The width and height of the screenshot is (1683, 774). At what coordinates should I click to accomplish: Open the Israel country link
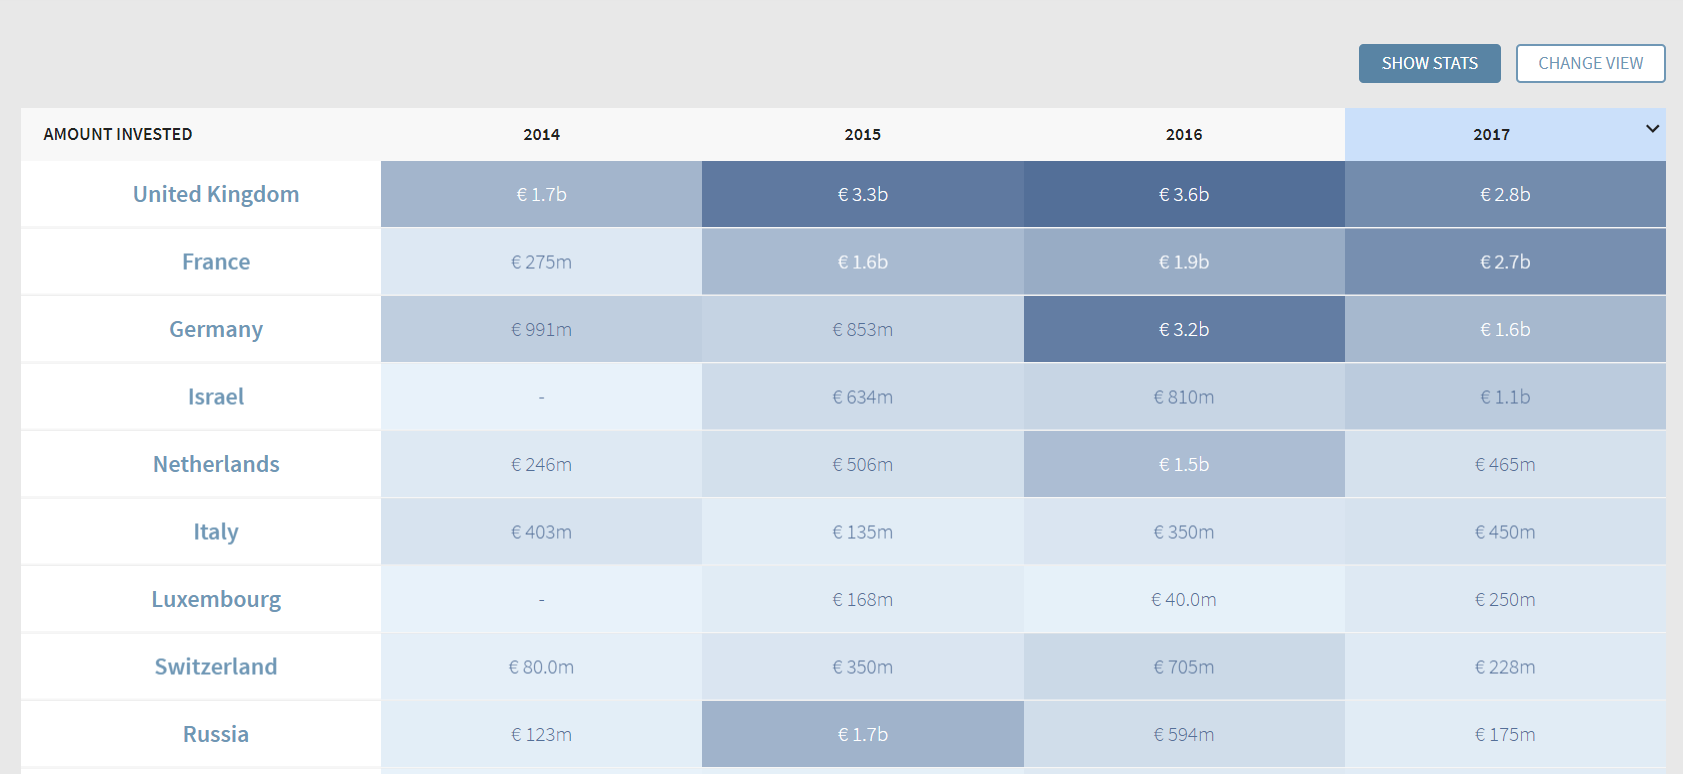tap(216, 397)
